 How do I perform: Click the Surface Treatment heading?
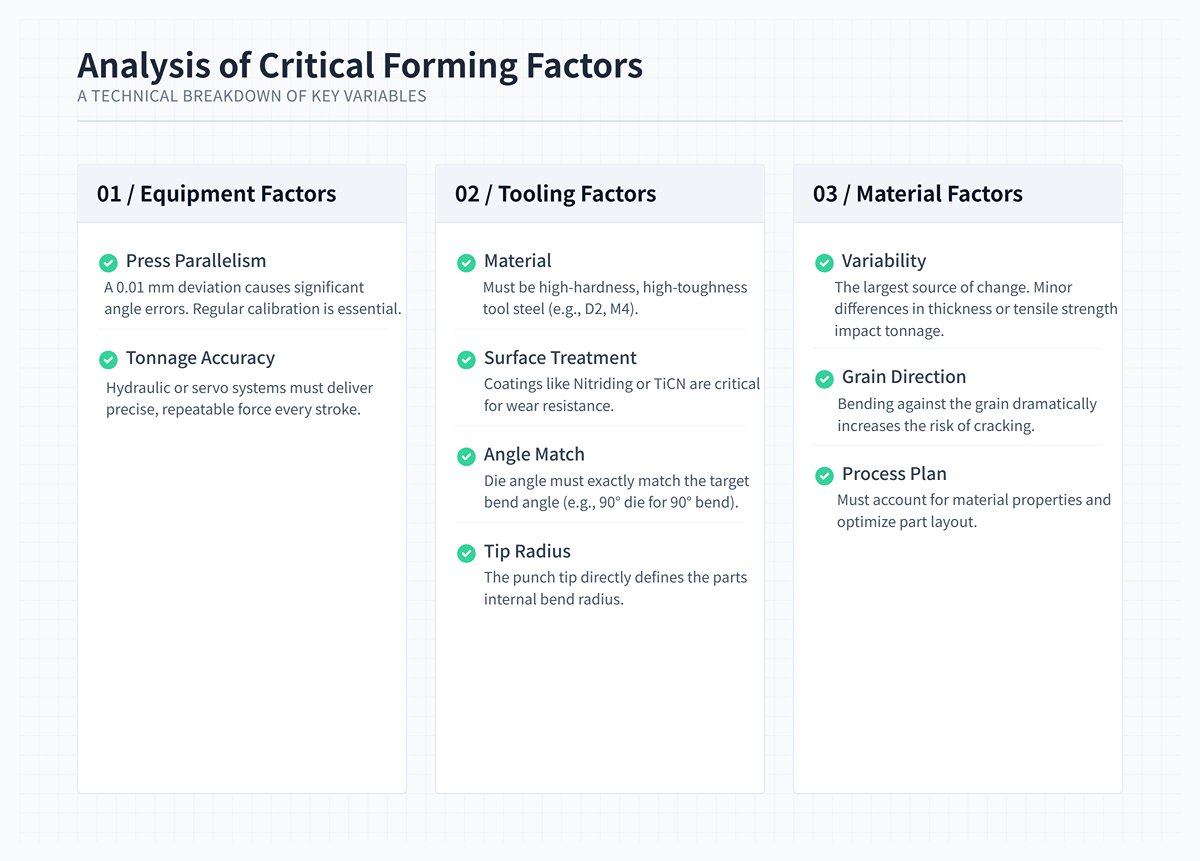click(x=560, y=358)
